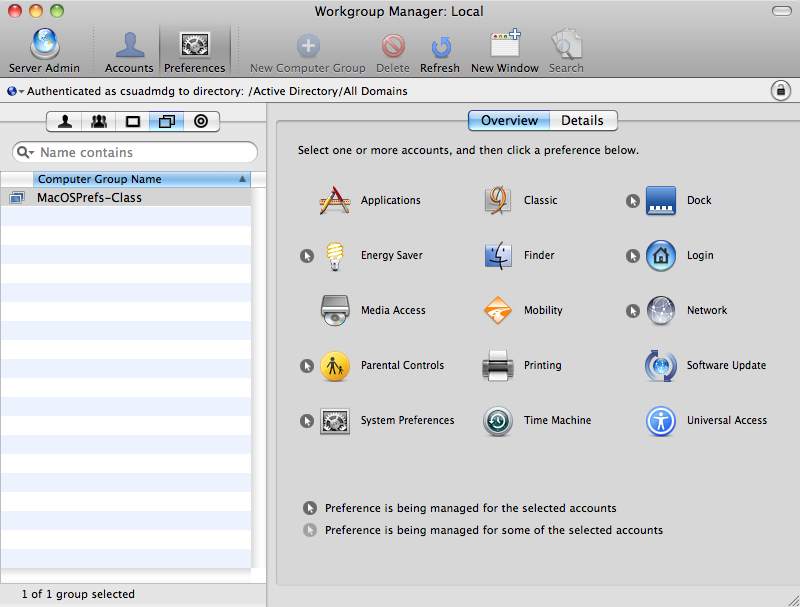This screenshot has height=607, width=800.
Task: Open a New Window
Action: point(505,50)
